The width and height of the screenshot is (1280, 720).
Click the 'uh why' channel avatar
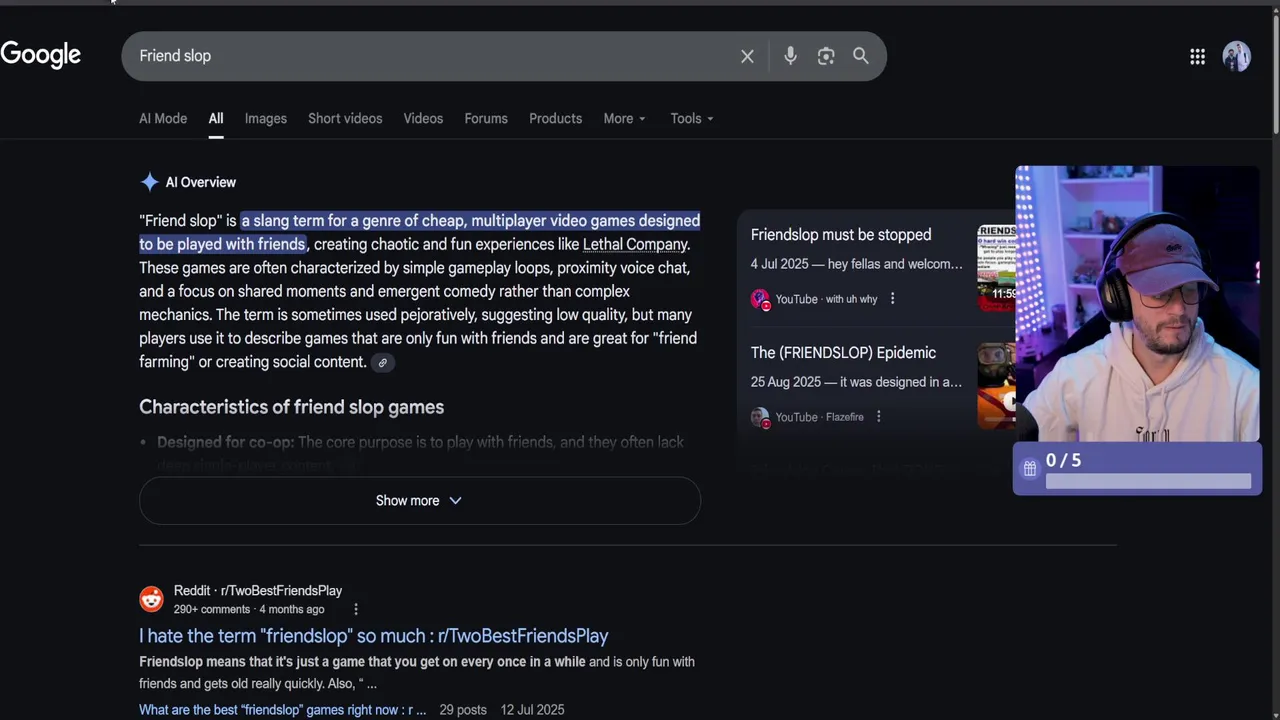tap(760, 299)
